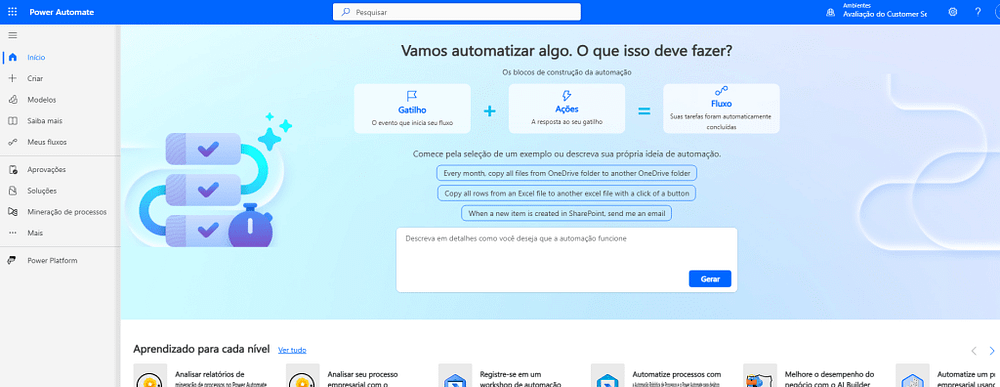Open help with the question mark

coord(978,11)
